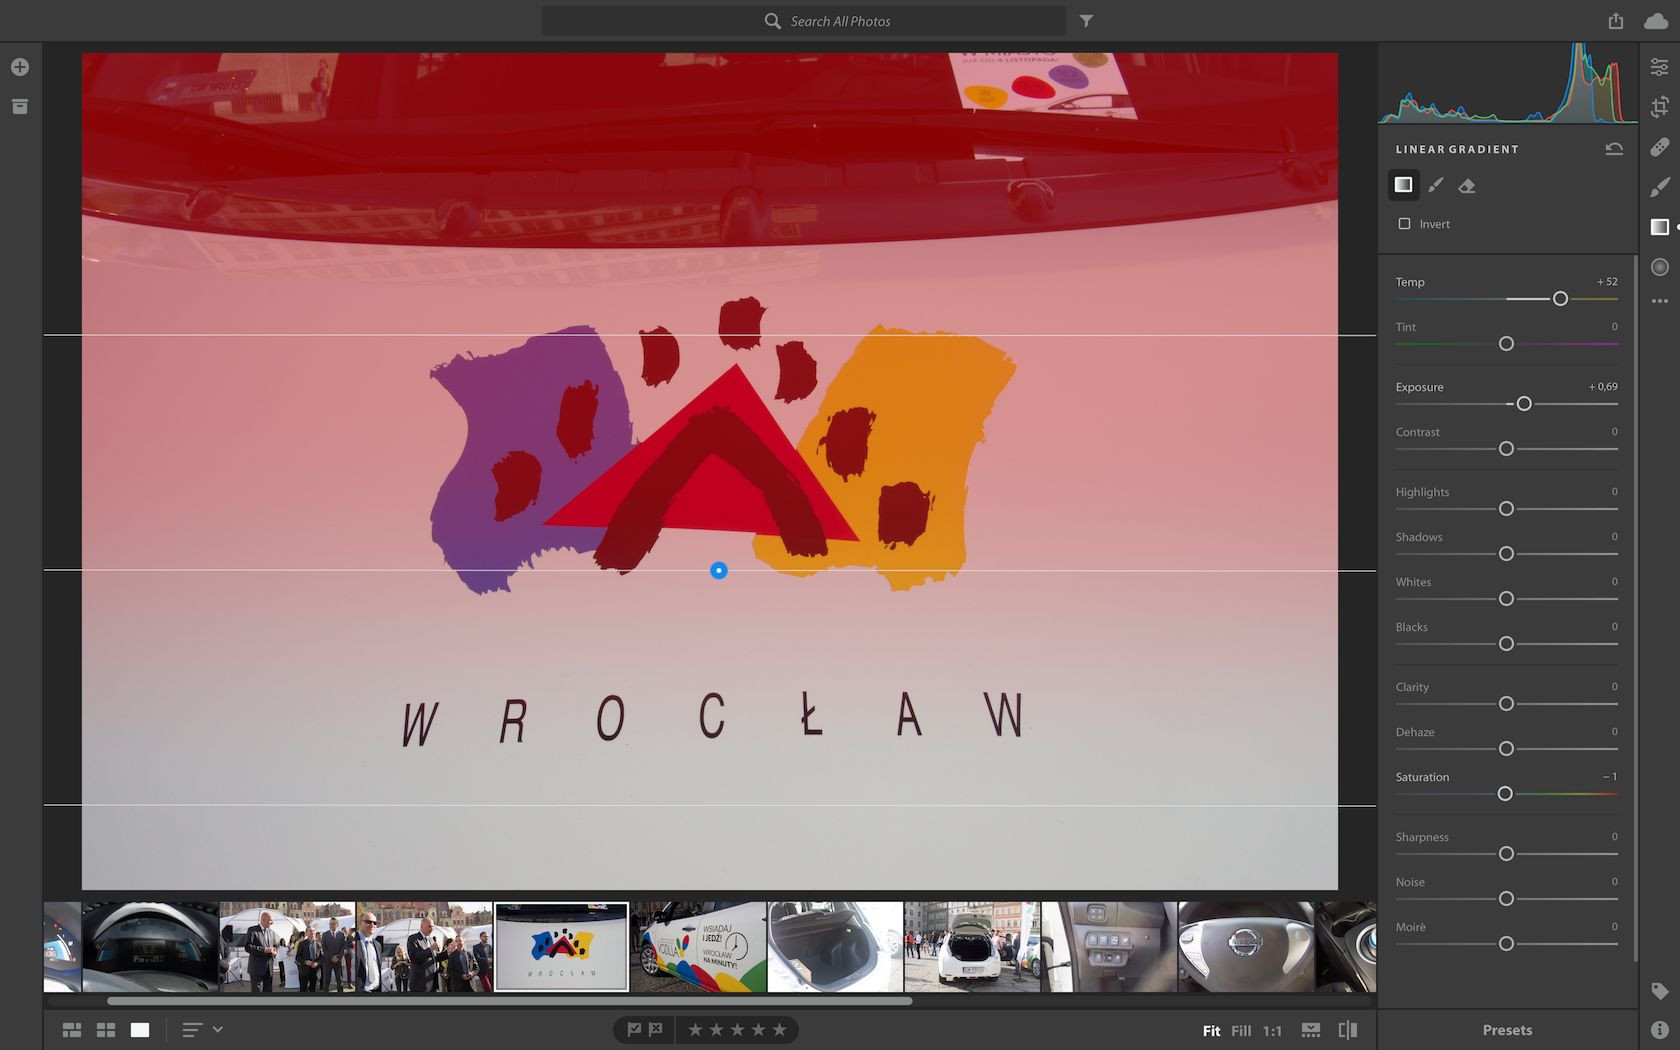Select the Nissan steering wheel thumbnail
The image size is (1680, 1050).
[1246, 947]
